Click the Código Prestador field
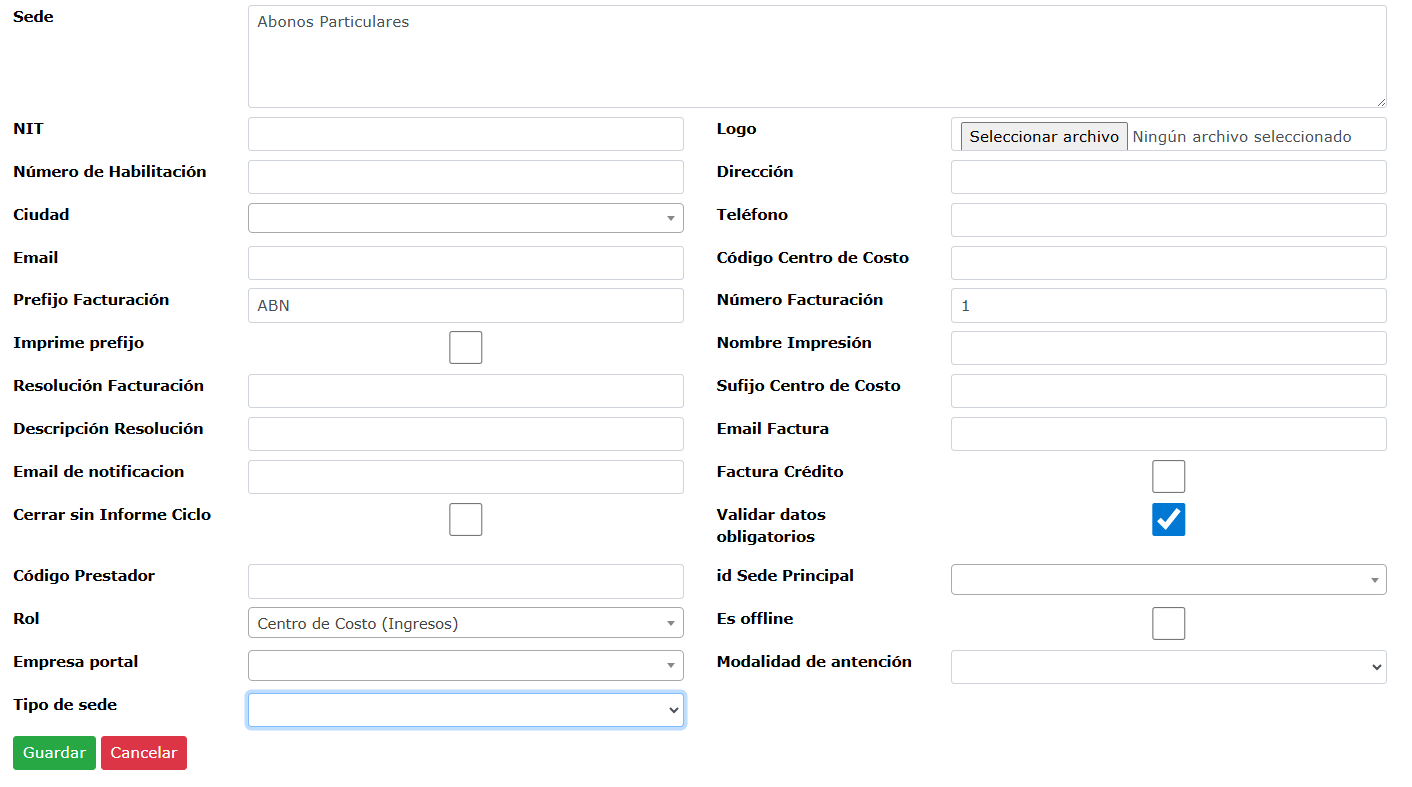1412x787 pixels. [466, 581]
